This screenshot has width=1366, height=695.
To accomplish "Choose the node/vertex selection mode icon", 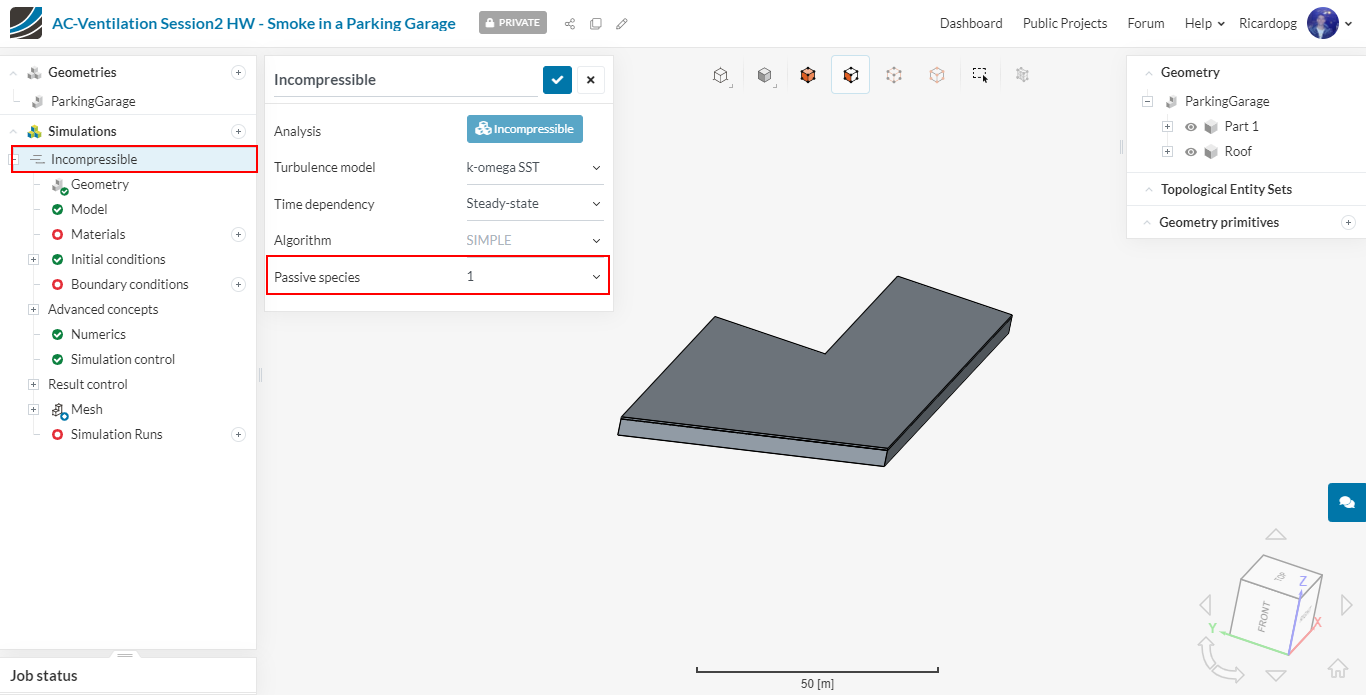I will click(894, 75).
